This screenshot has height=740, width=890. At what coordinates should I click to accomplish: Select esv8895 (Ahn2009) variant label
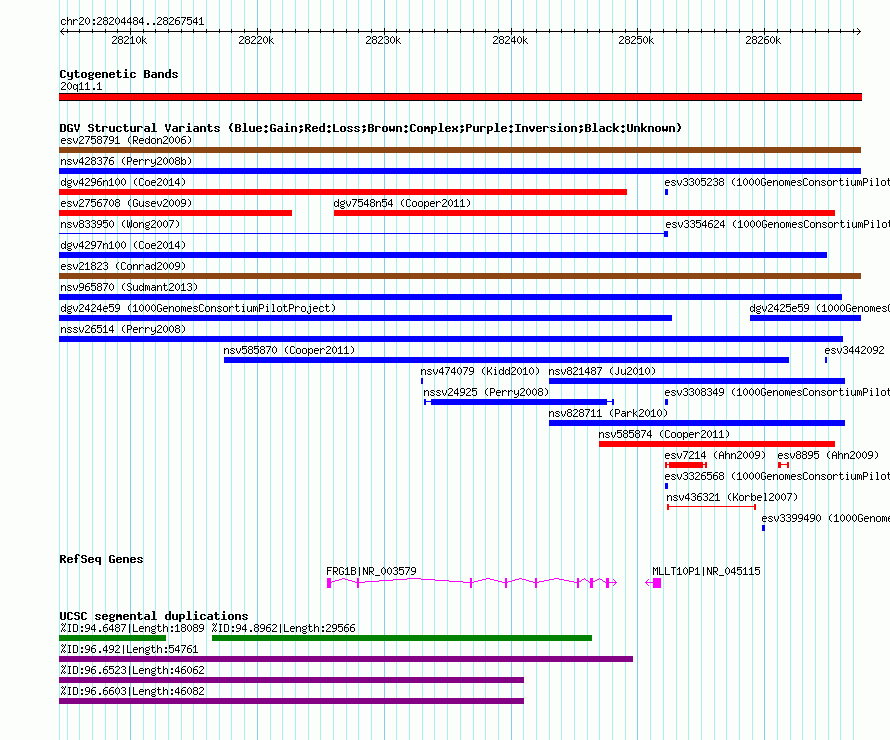point(828,455)
